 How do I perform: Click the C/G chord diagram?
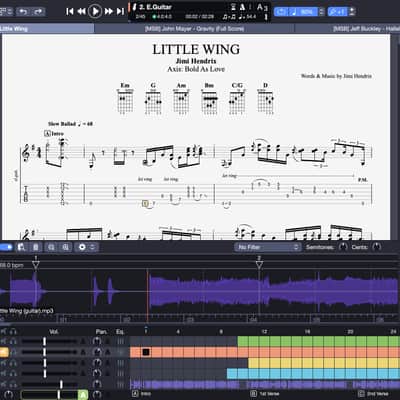[x=237, y=98]
